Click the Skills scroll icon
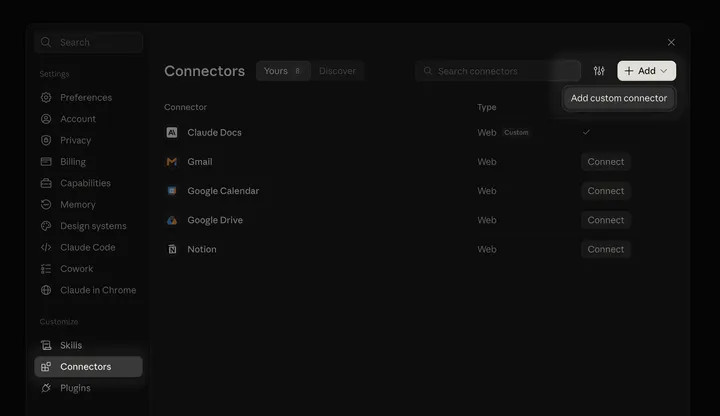This screenshot has height=416, width=720. point(46,345)
